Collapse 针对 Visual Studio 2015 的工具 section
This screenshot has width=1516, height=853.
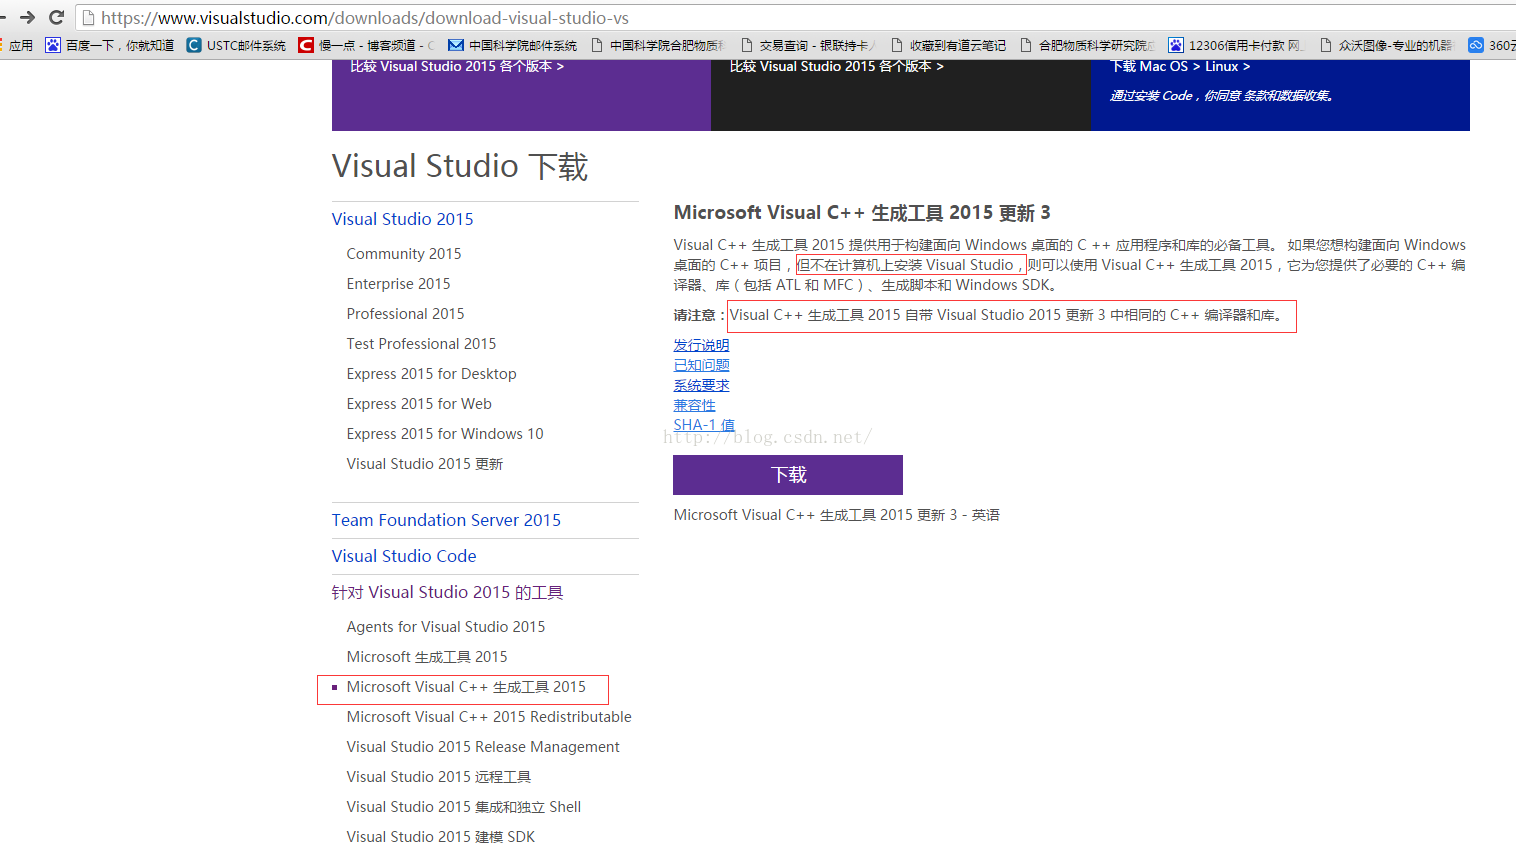click(x=447, y=592)
